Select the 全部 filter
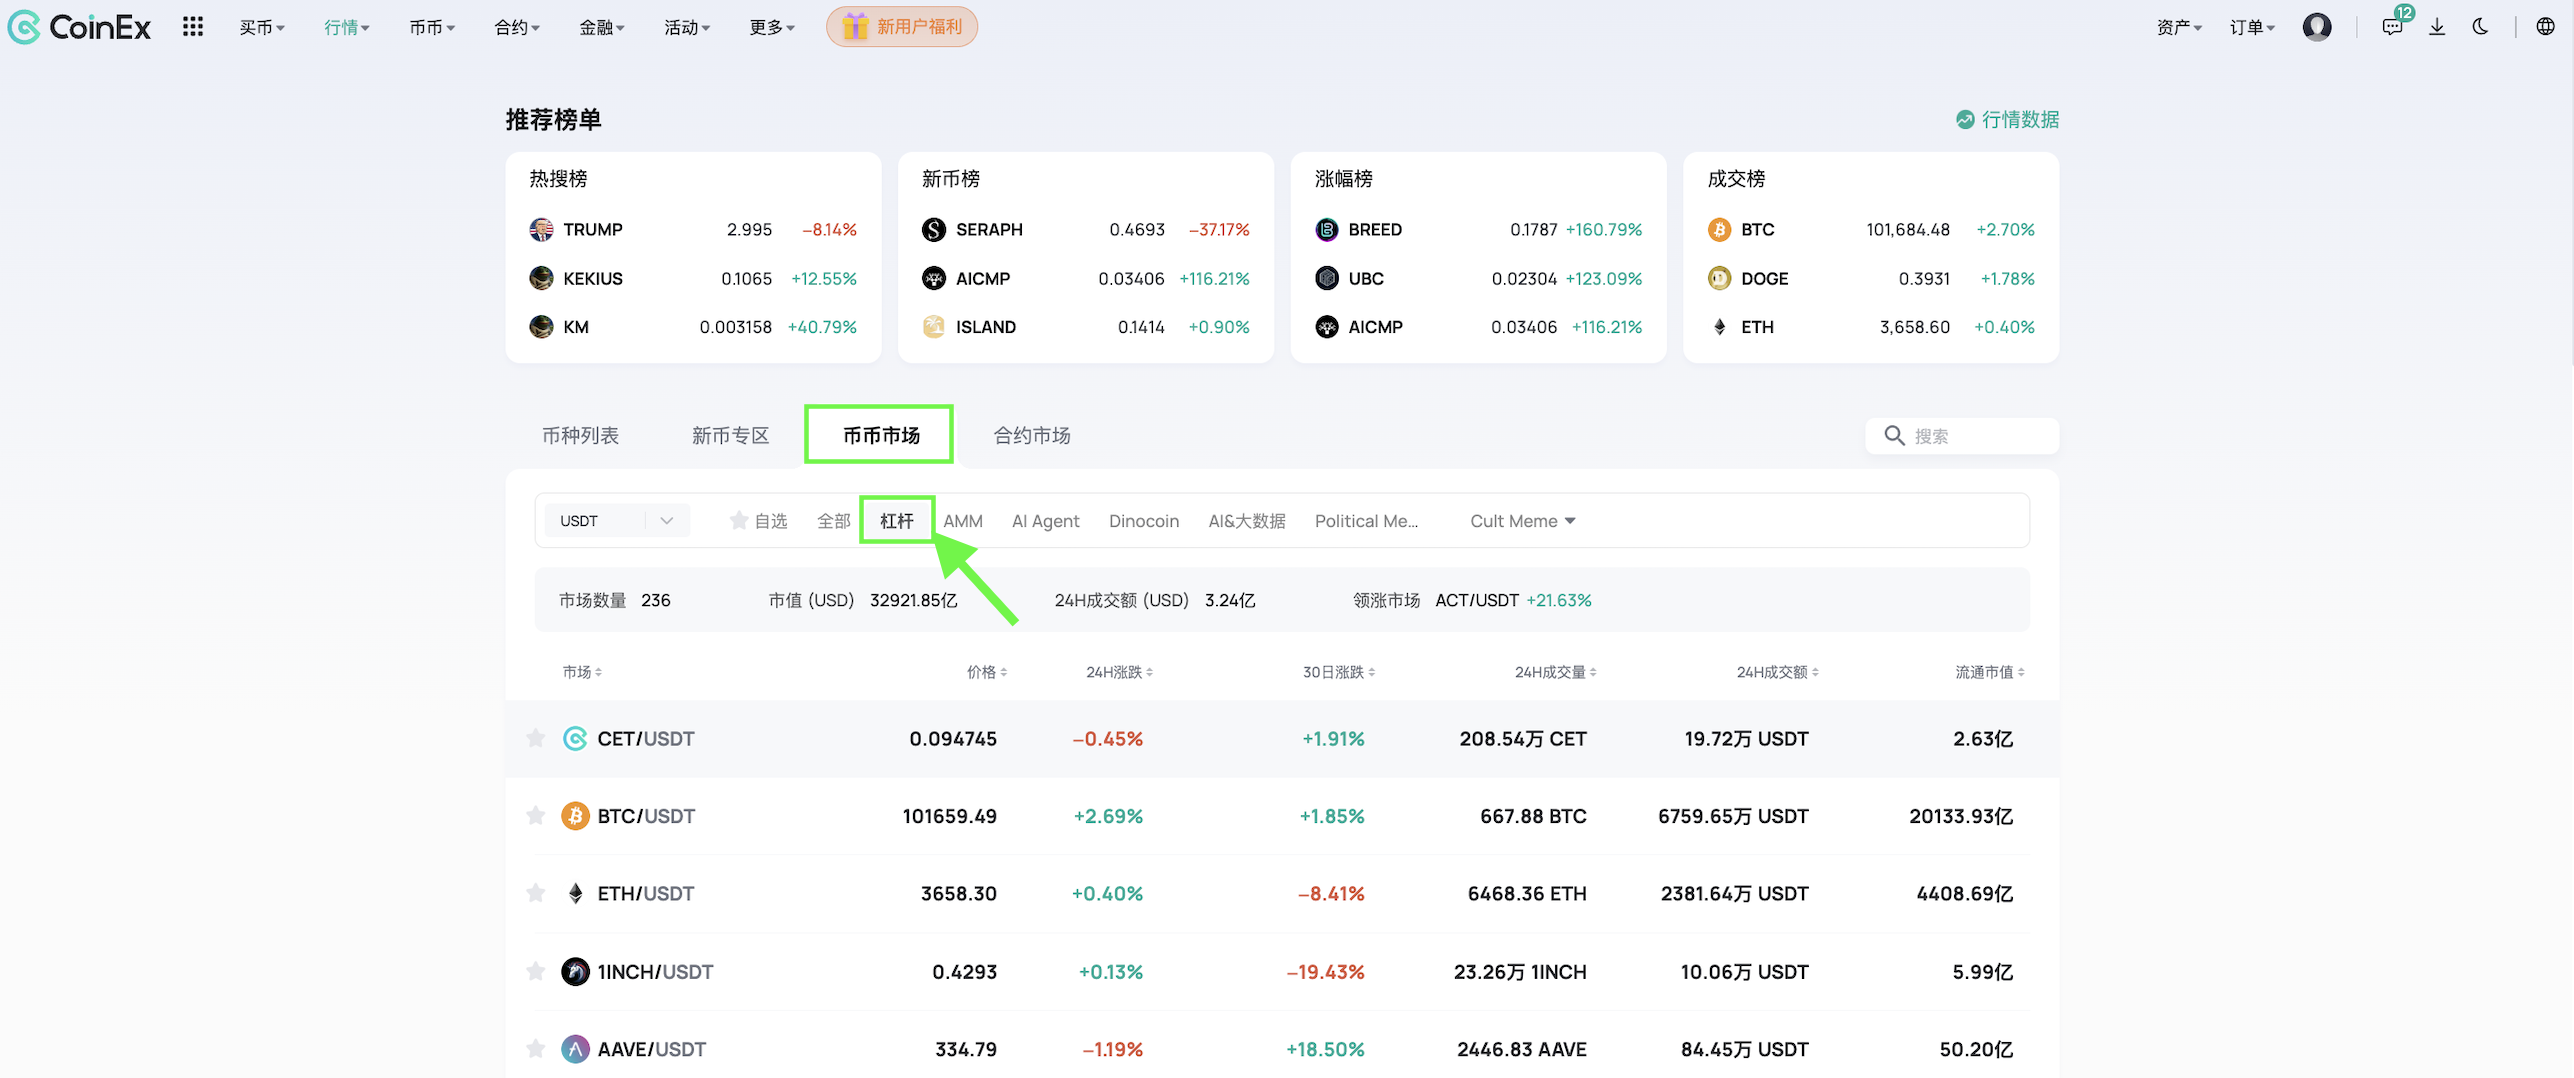The width and height of the screenshot is (2574, 1078). [x=833, y=521]
